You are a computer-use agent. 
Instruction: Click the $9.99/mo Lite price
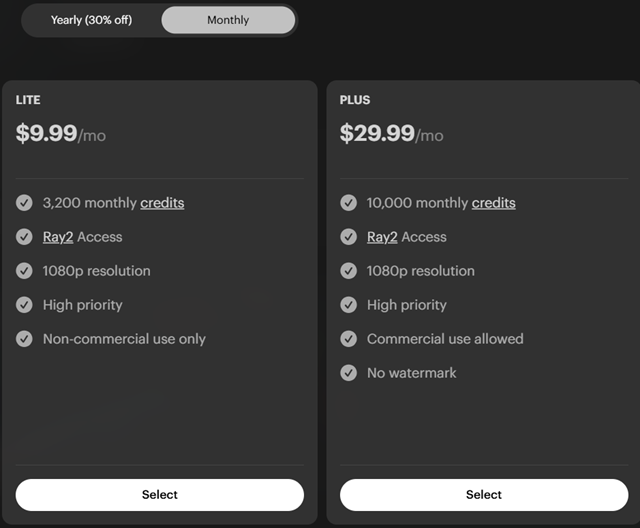pyautogui.click(x=60, y=134)
